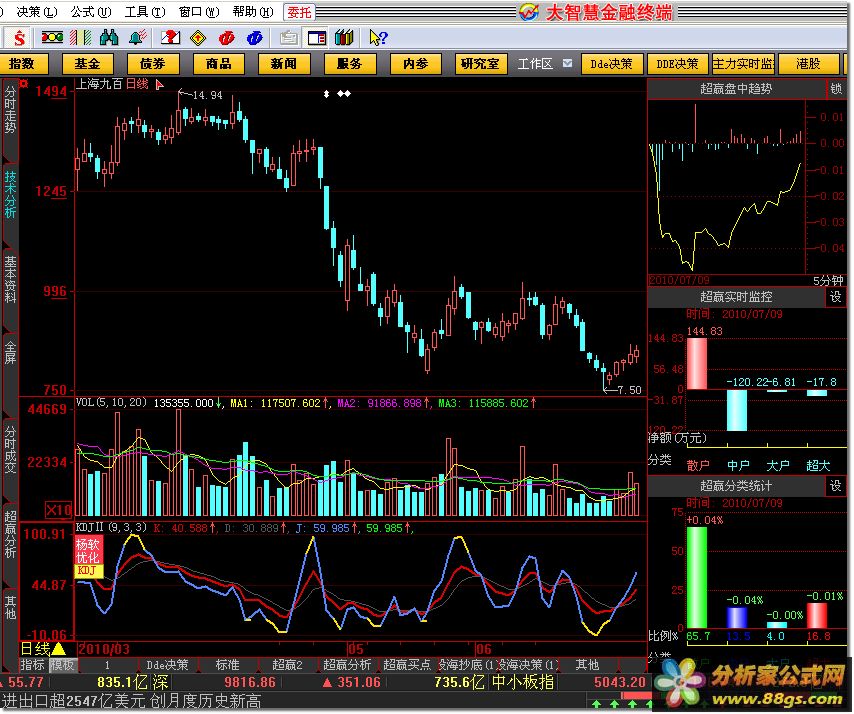Screen dimensions: 854x714
Task: Select the 超赢分析 bottom tab
Action: 347,665
